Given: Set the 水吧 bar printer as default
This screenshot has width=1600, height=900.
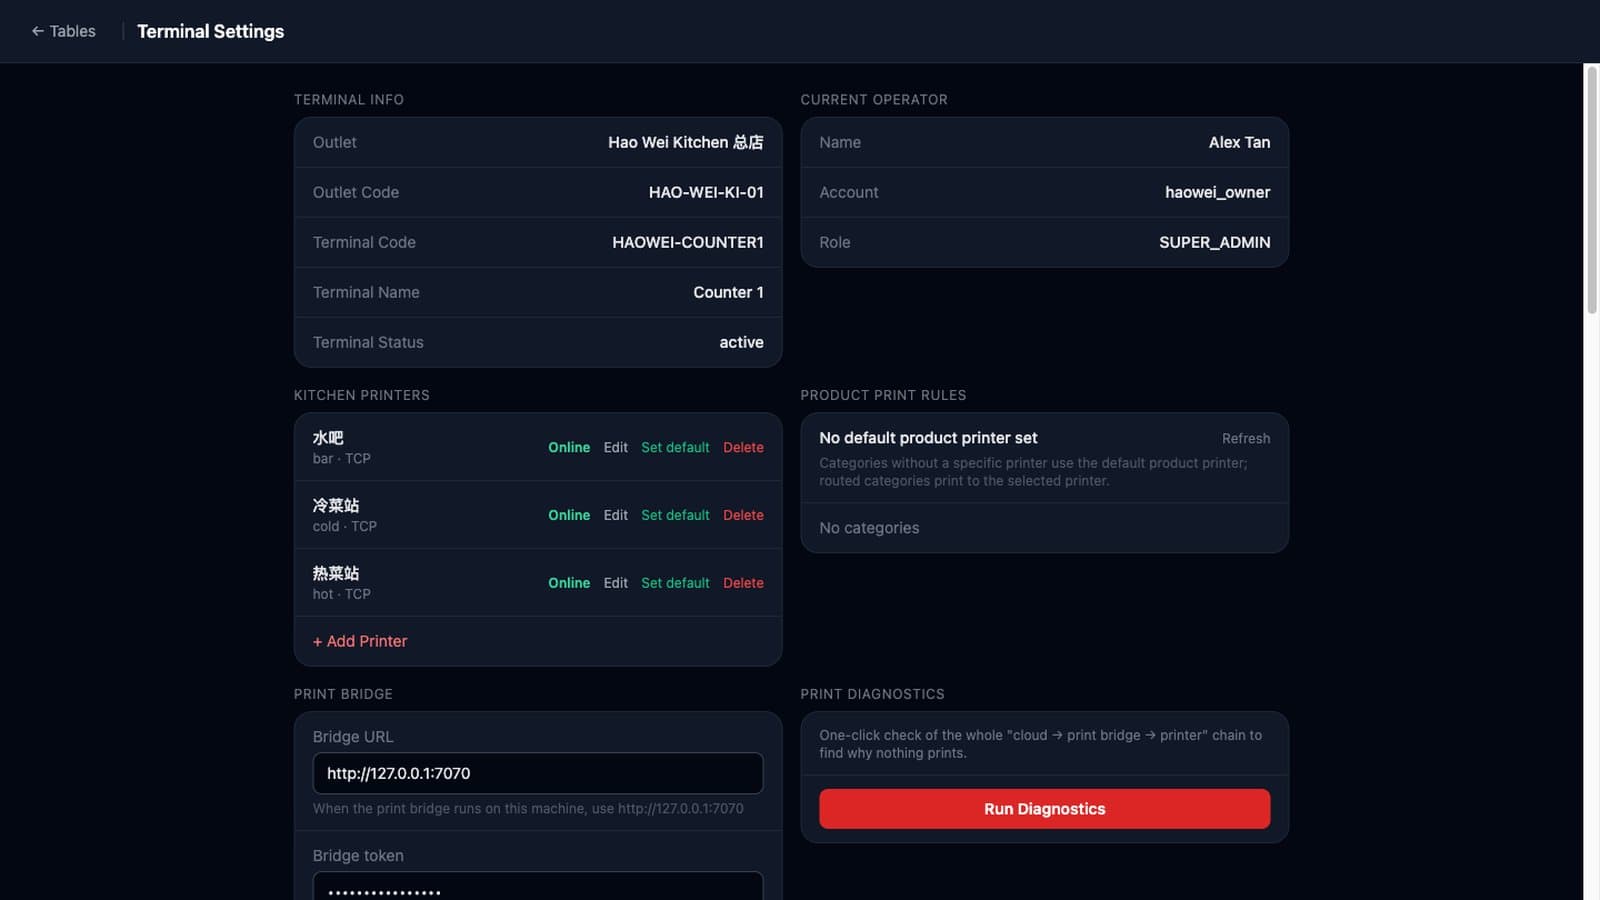Looking at the screenshot, I should (x=675, y=447).
